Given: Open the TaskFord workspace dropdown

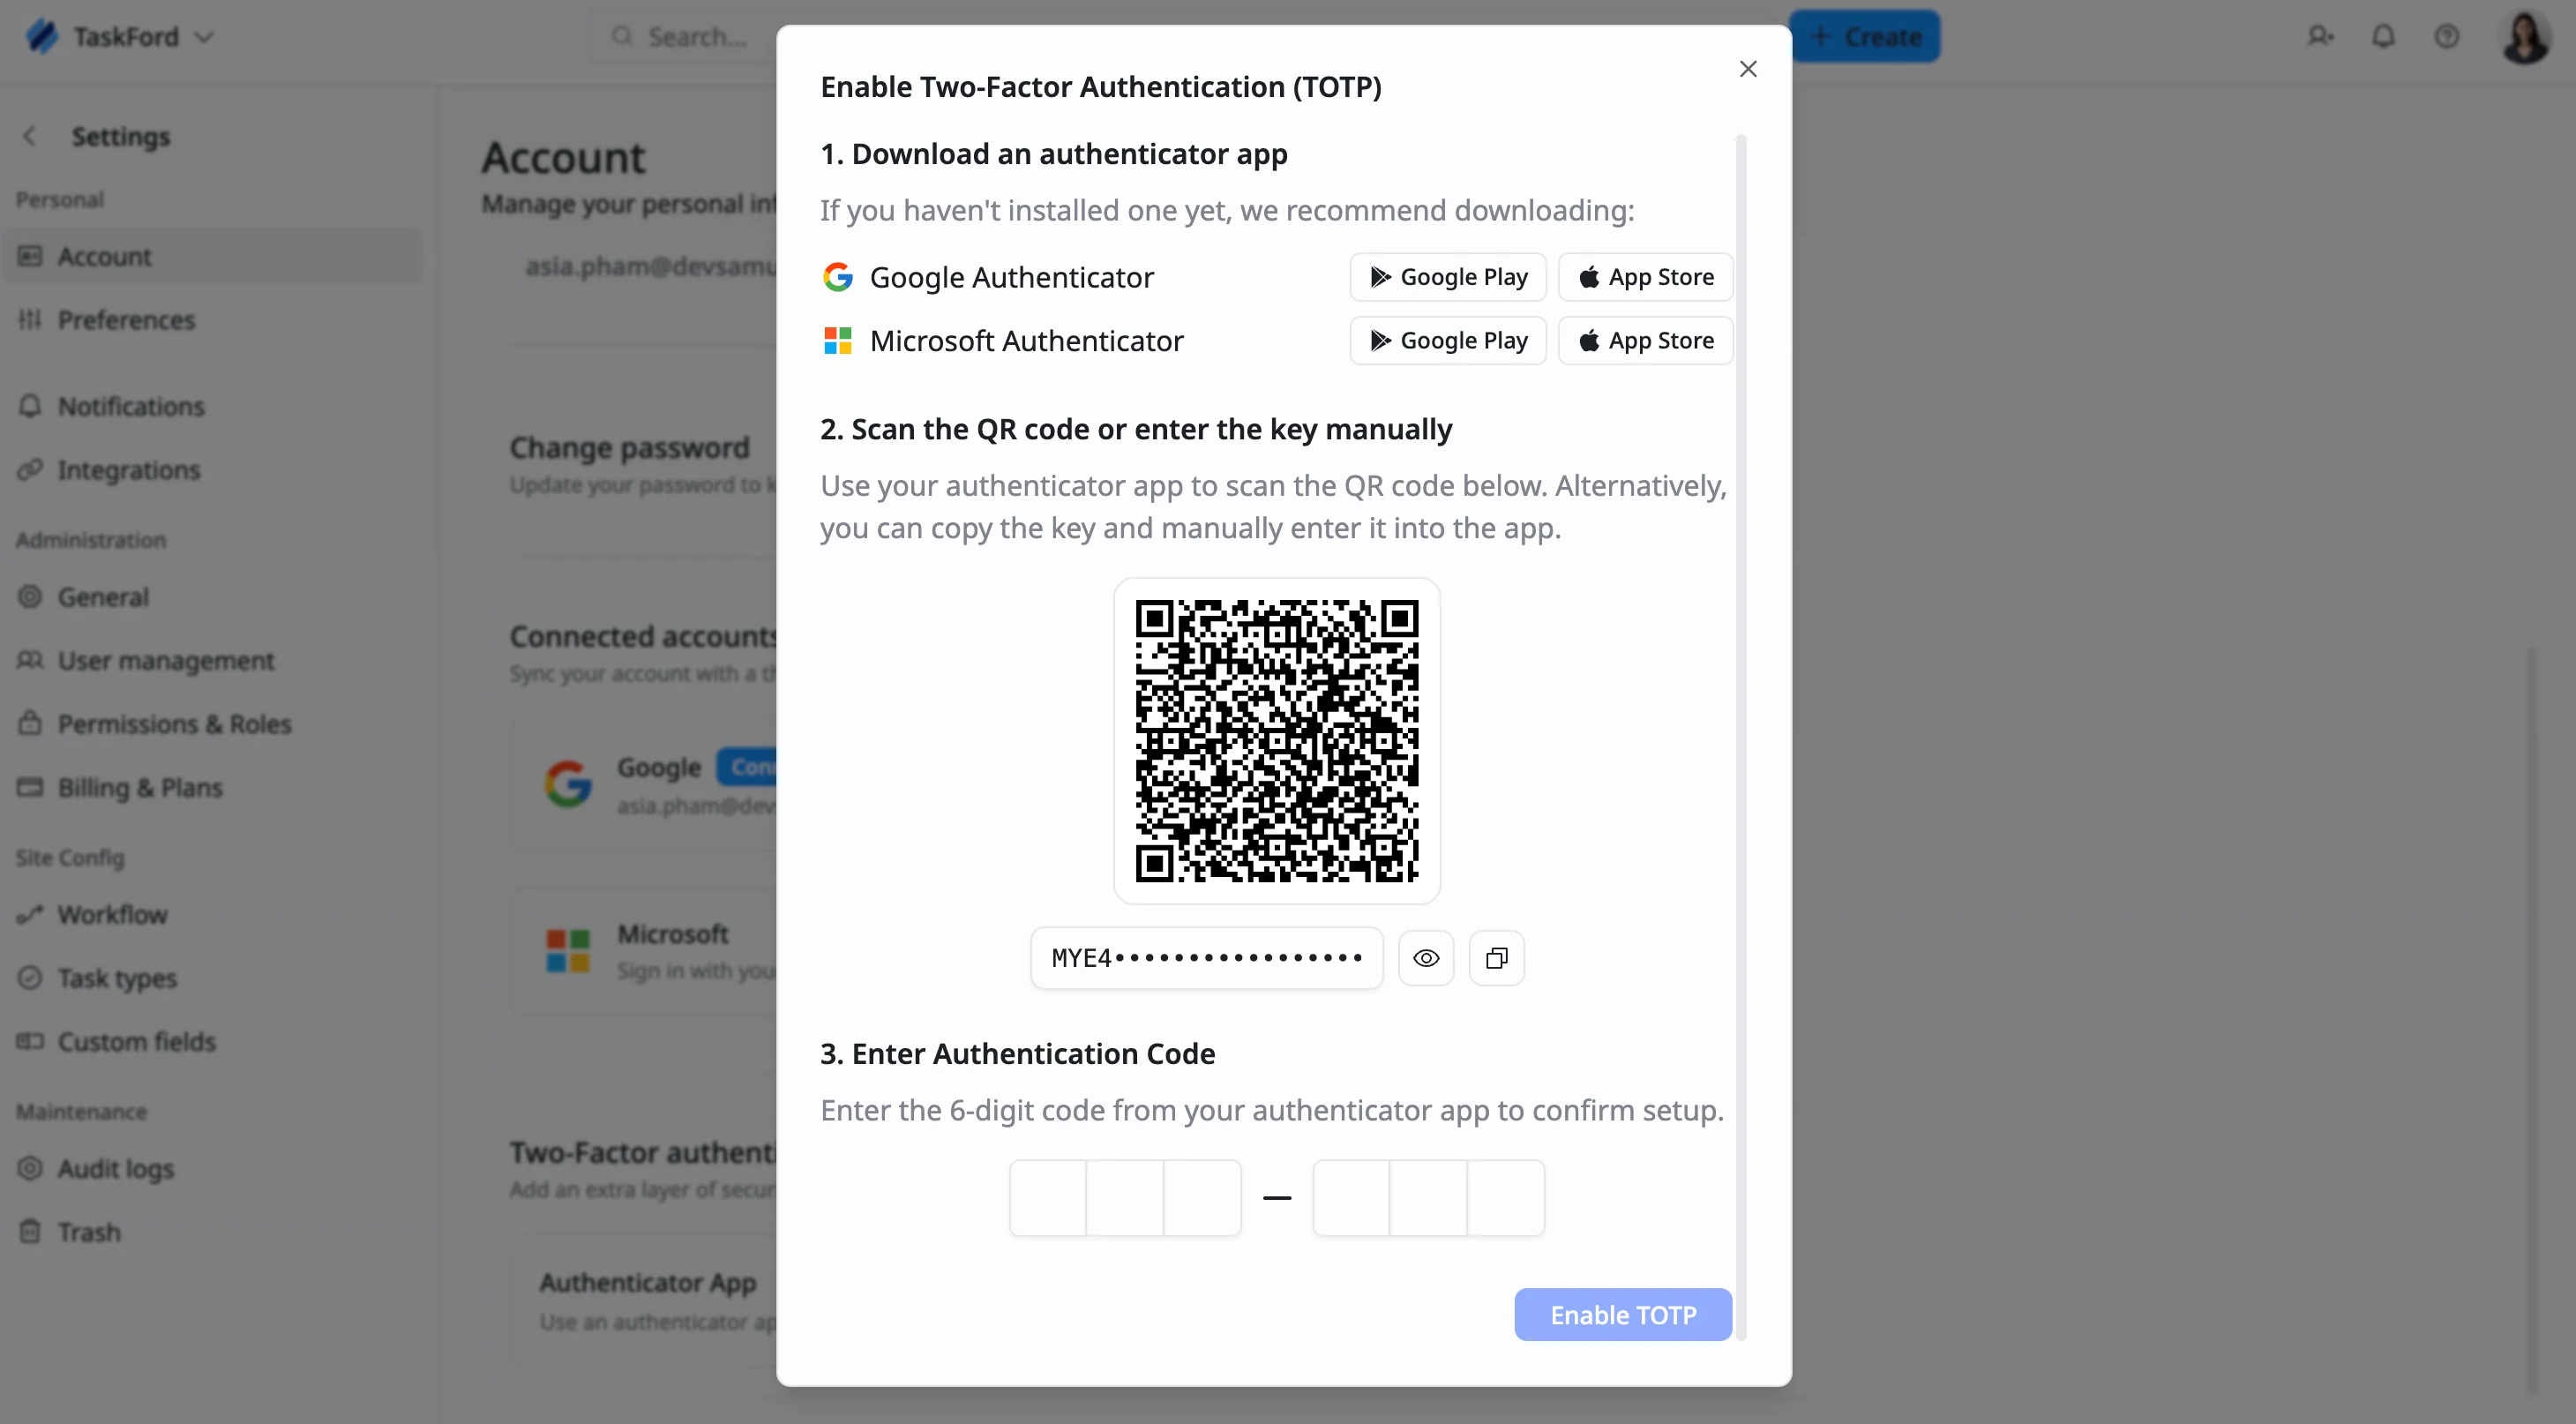Looking at the screenshot, I should pyautogui.click(x=204, y=37).
